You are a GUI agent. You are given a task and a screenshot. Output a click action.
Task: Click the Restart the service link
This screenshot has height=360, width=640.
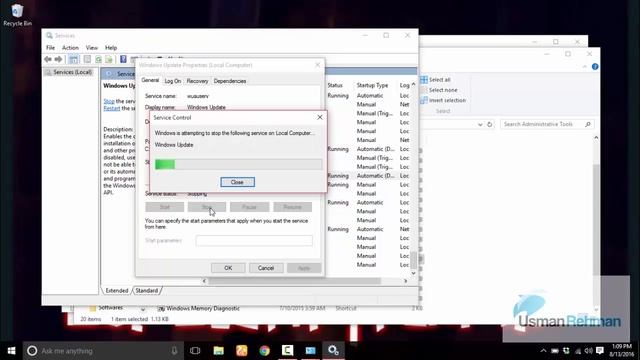[x=112, y=109]
